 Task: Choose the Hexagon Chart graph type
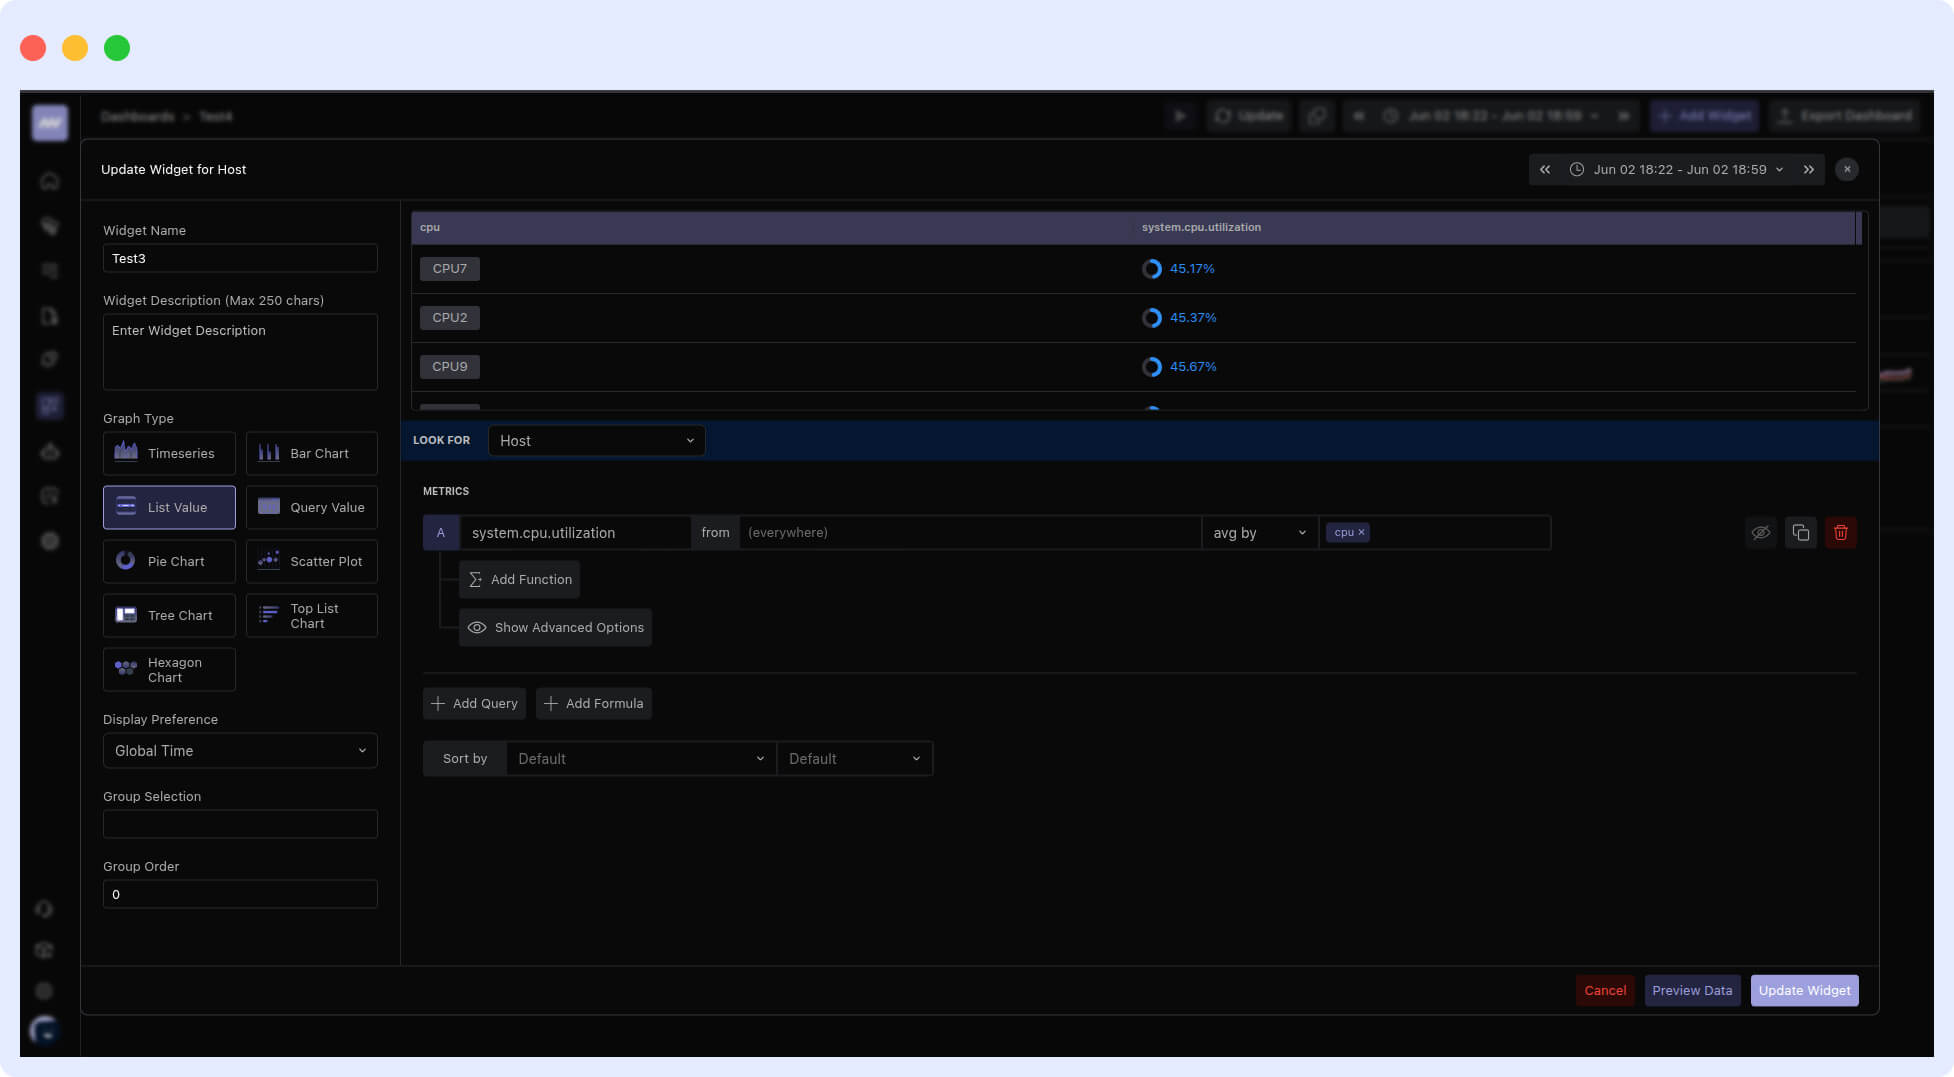coord(169,670)
